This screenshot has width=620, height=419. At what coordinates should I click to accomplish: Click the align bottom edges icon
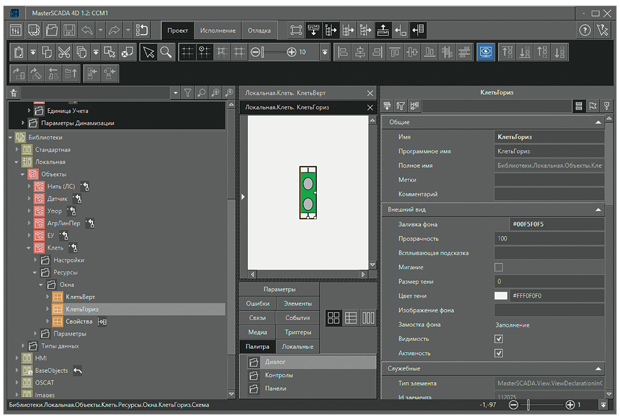point(429,52)
